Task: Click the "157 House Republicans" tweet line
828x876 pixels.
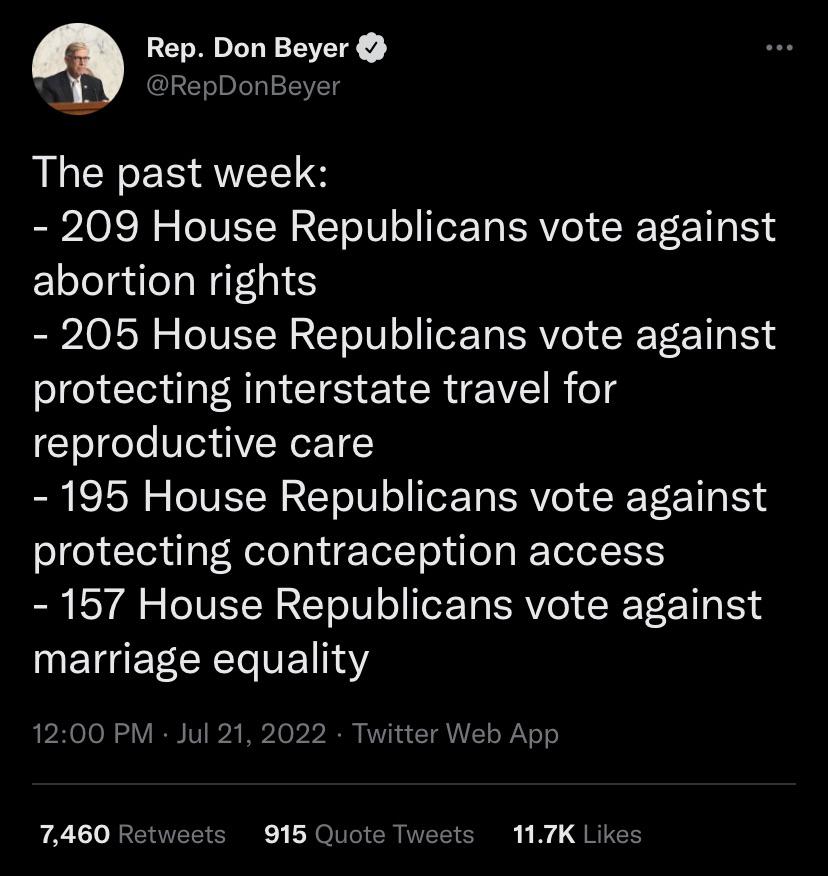Action: [x=397, y=605]
